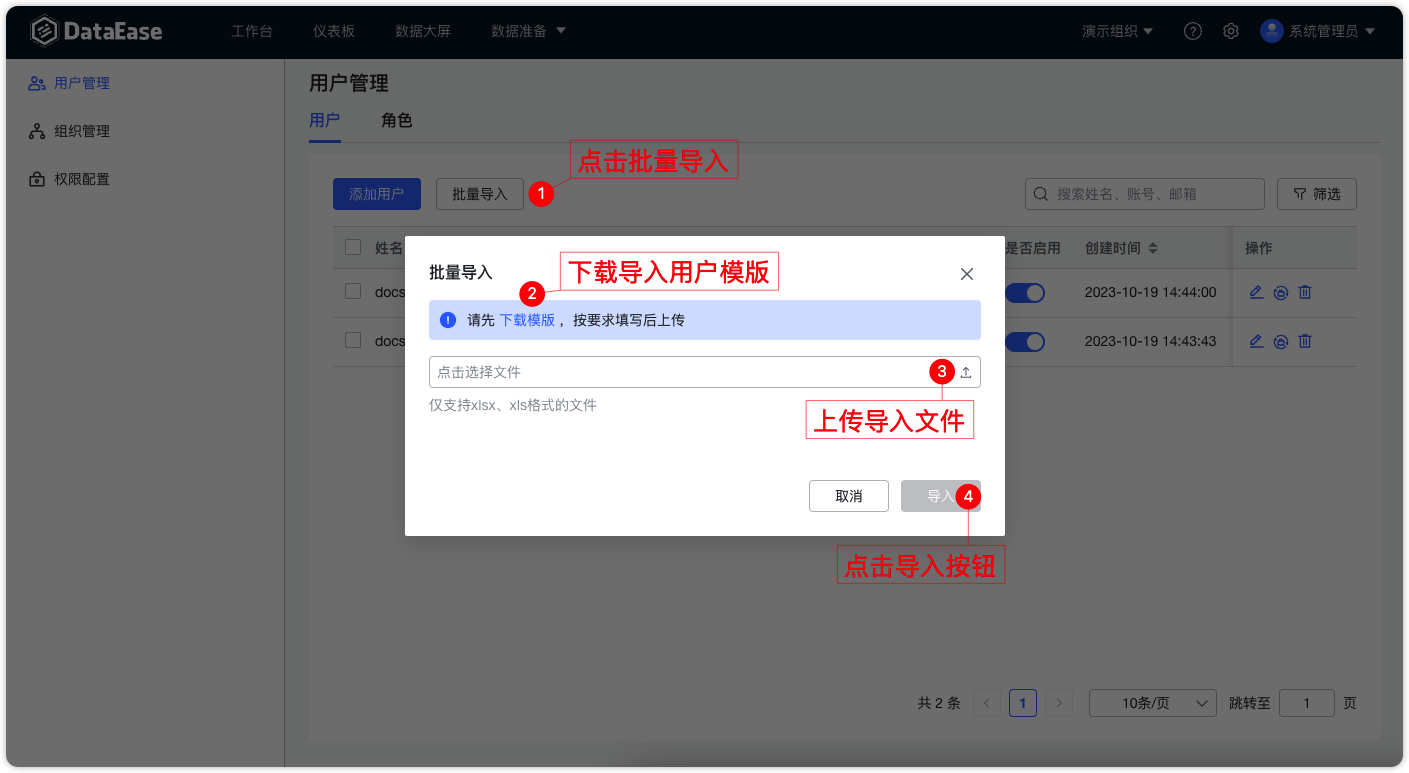
Task: Toggle enabled switch for the 14:44:00 row
Action: (x=1025, y=293)
